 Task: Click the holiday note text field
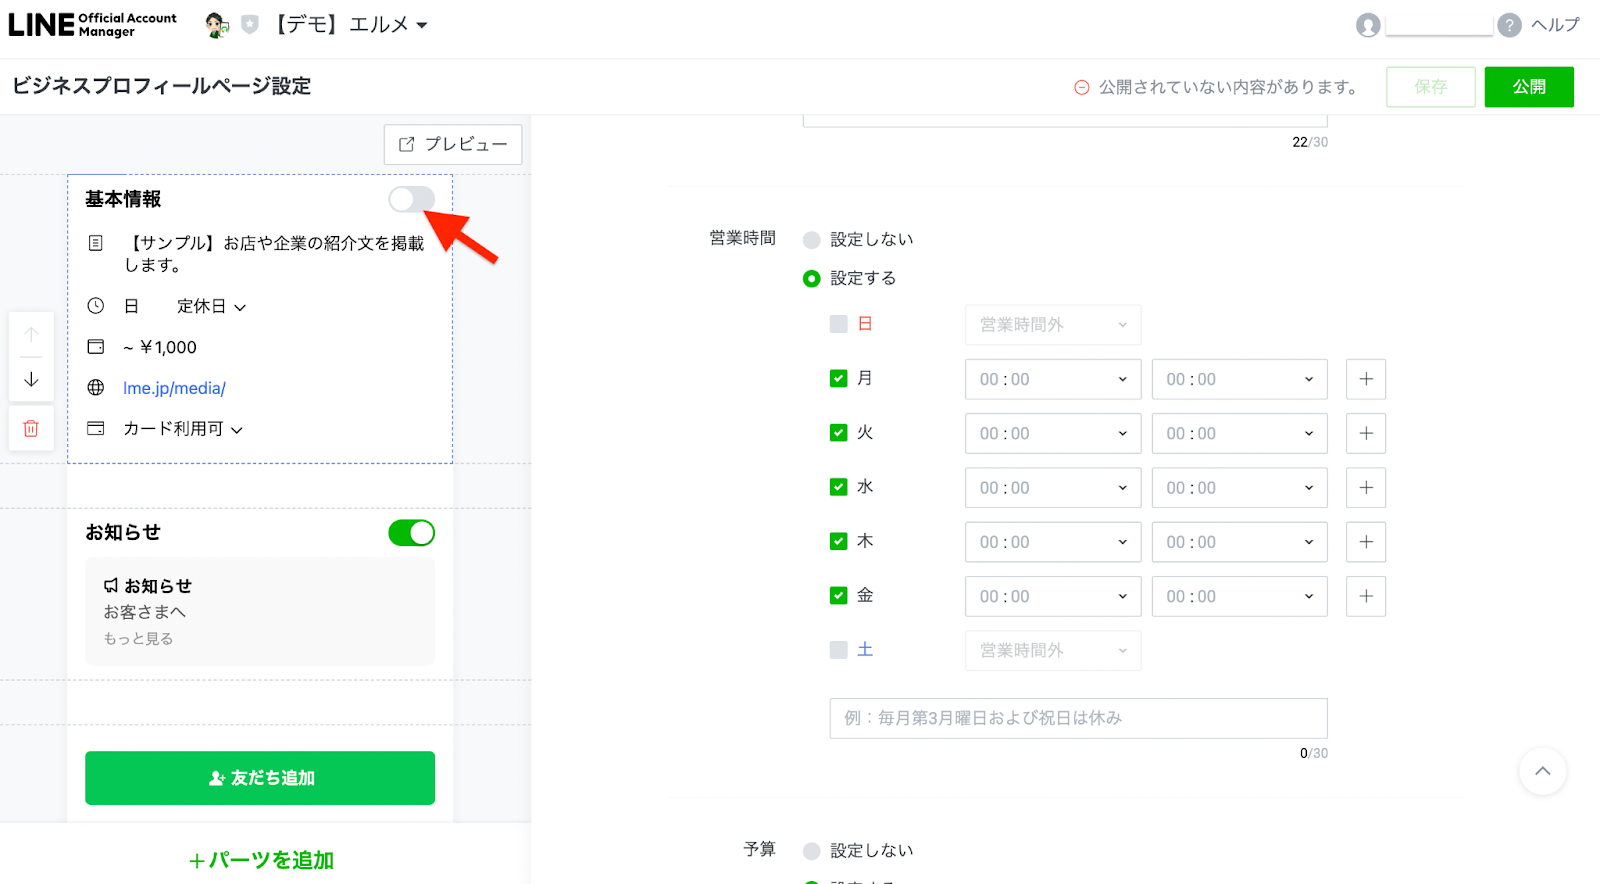click(1078, 718)
